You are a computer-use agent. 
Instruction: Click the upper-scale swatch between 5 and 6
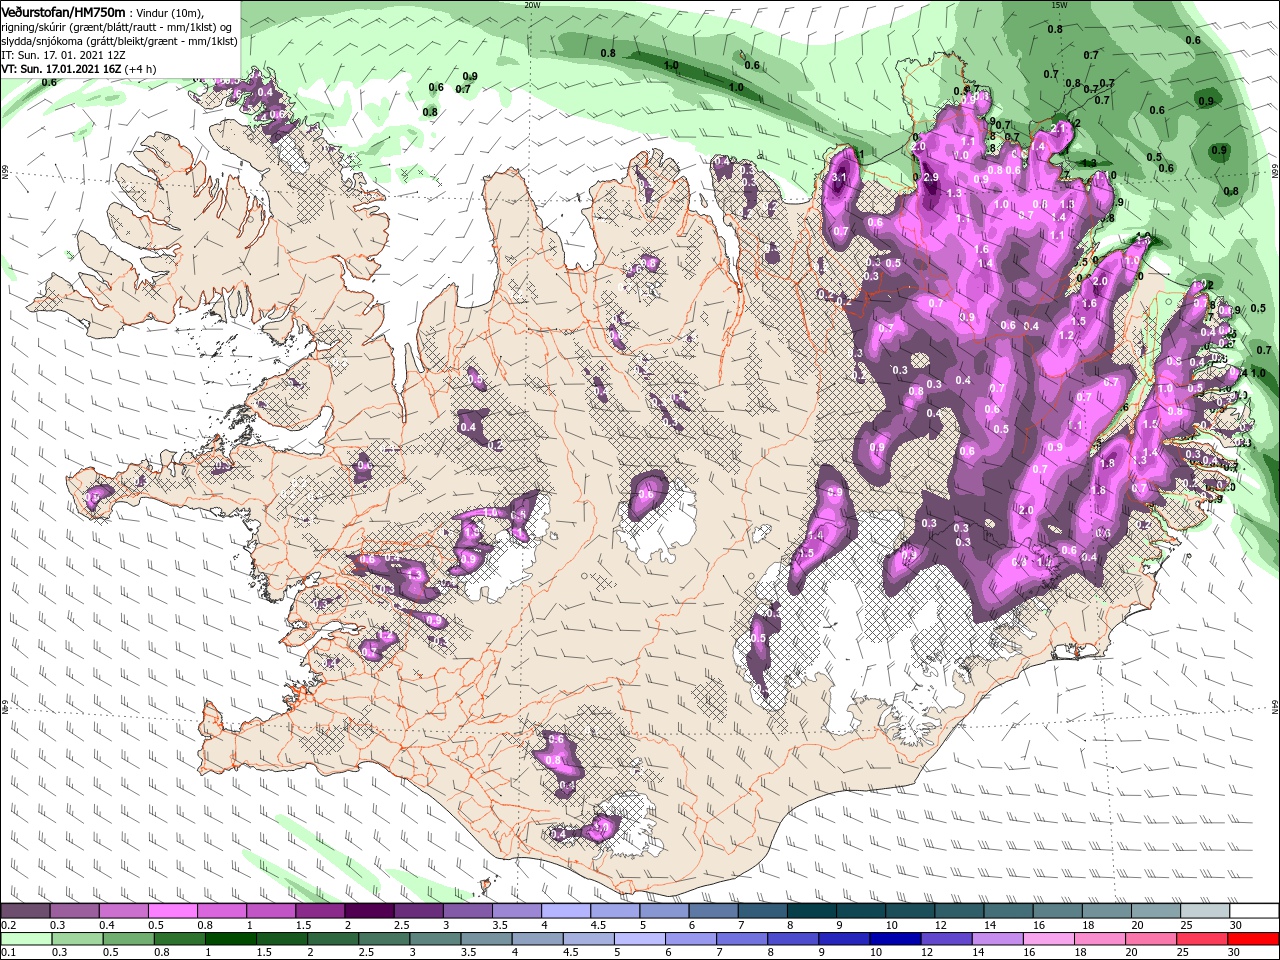click(x=663, y=910)
